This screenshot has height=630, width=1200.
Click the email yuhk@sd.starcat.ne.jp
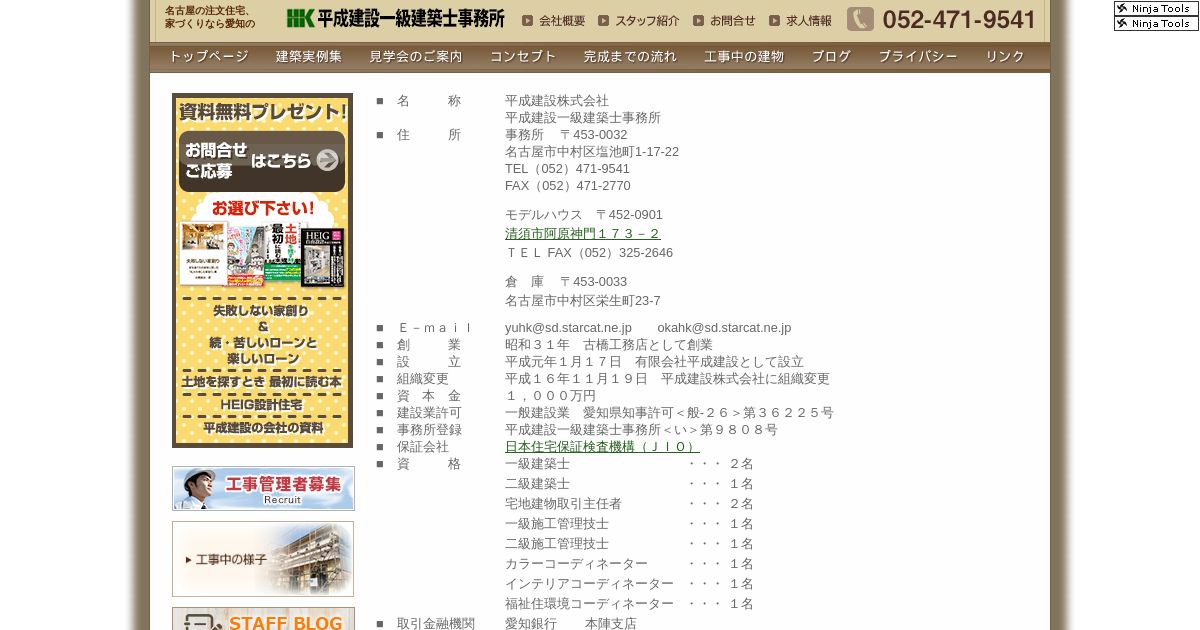point(568,328)
